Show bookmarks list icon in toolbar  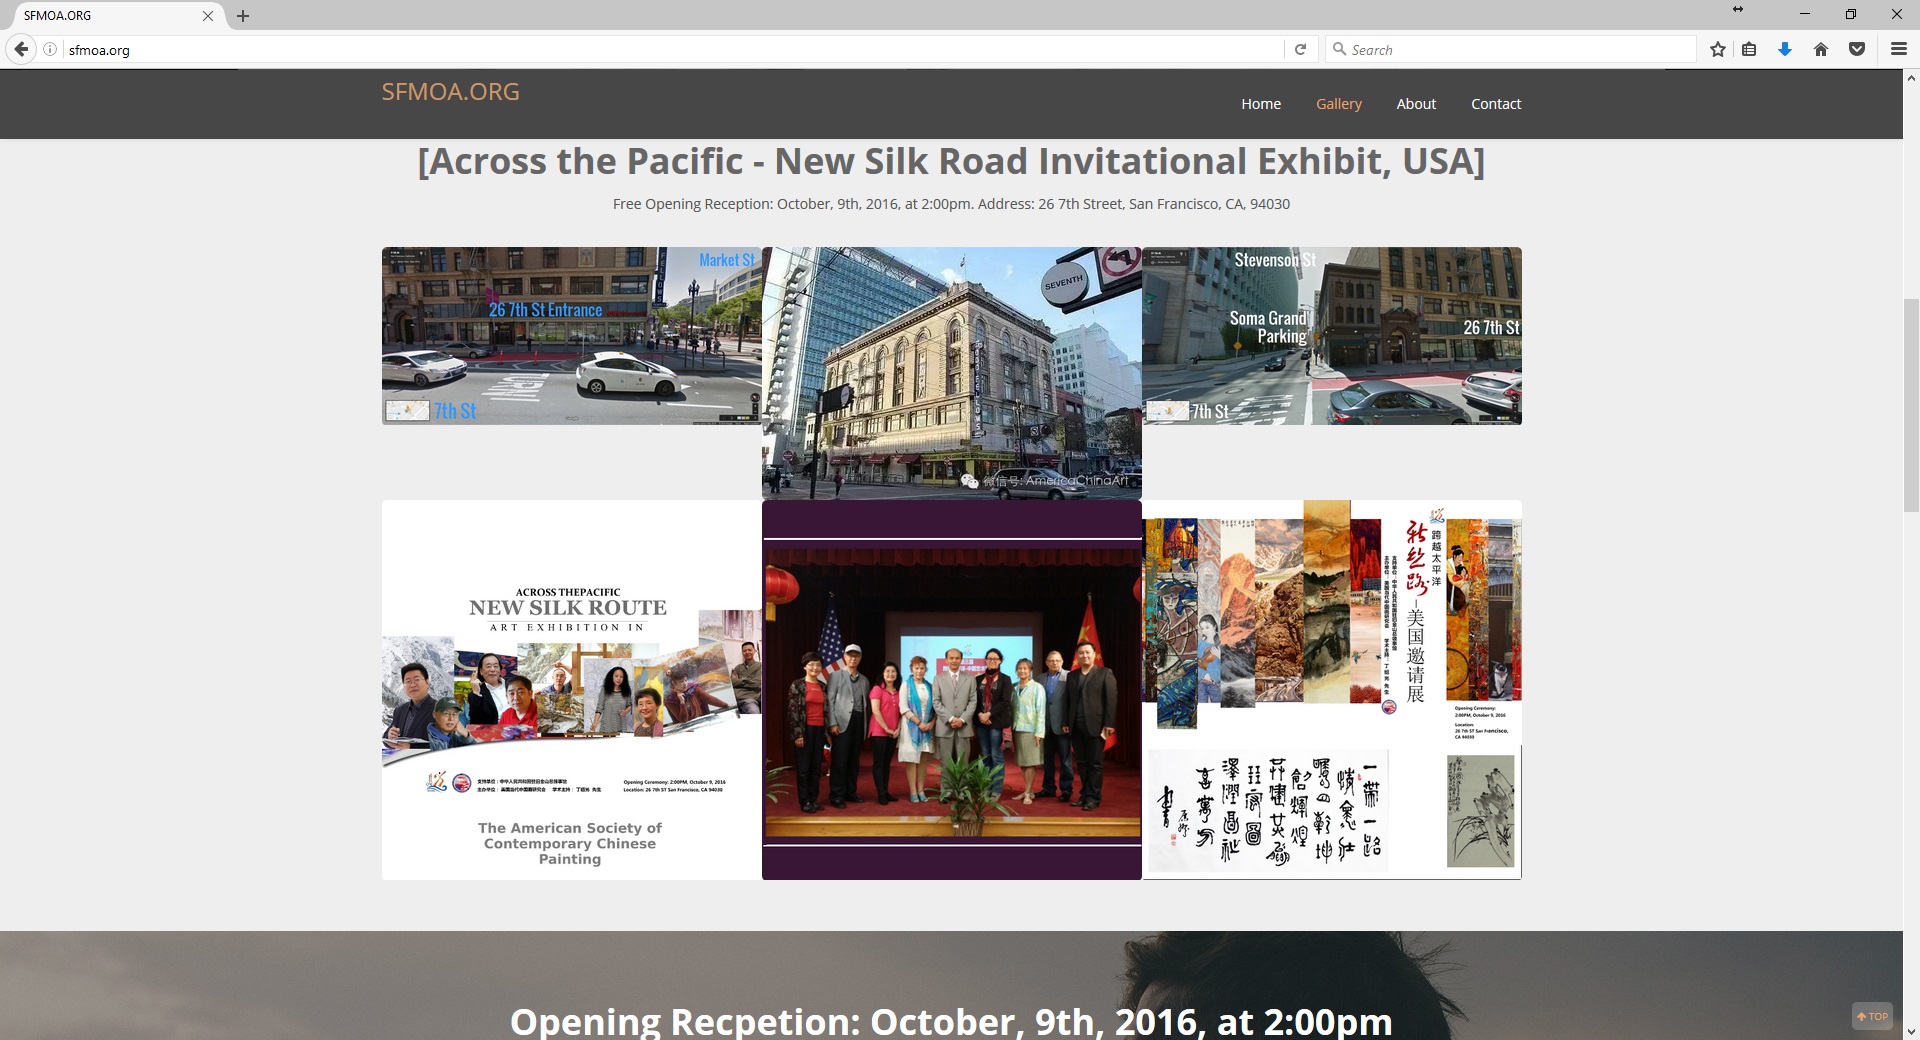click(1749, 49)
